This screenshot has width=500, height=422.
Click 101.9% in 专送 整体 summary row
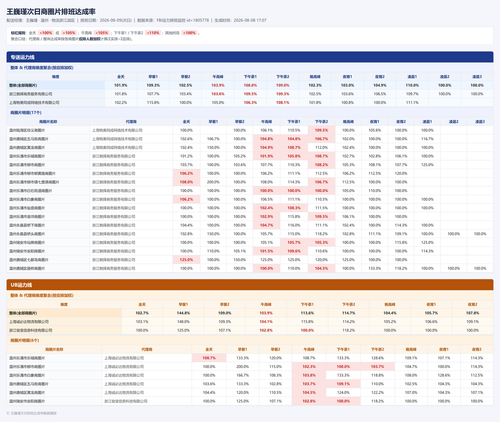(x=121, y=85)
